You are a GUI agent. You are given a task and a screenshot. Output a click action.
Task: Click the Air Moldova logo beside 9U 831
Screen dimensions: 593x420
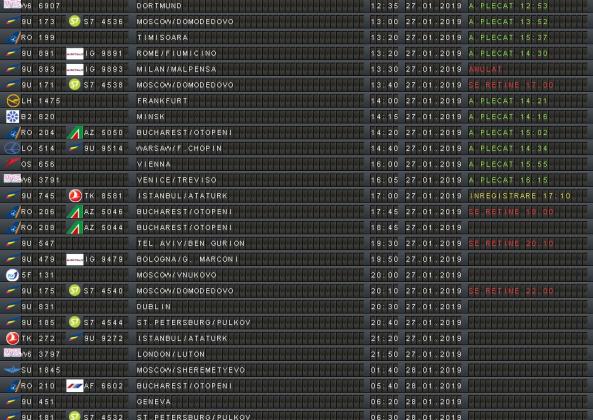(11, 307)
